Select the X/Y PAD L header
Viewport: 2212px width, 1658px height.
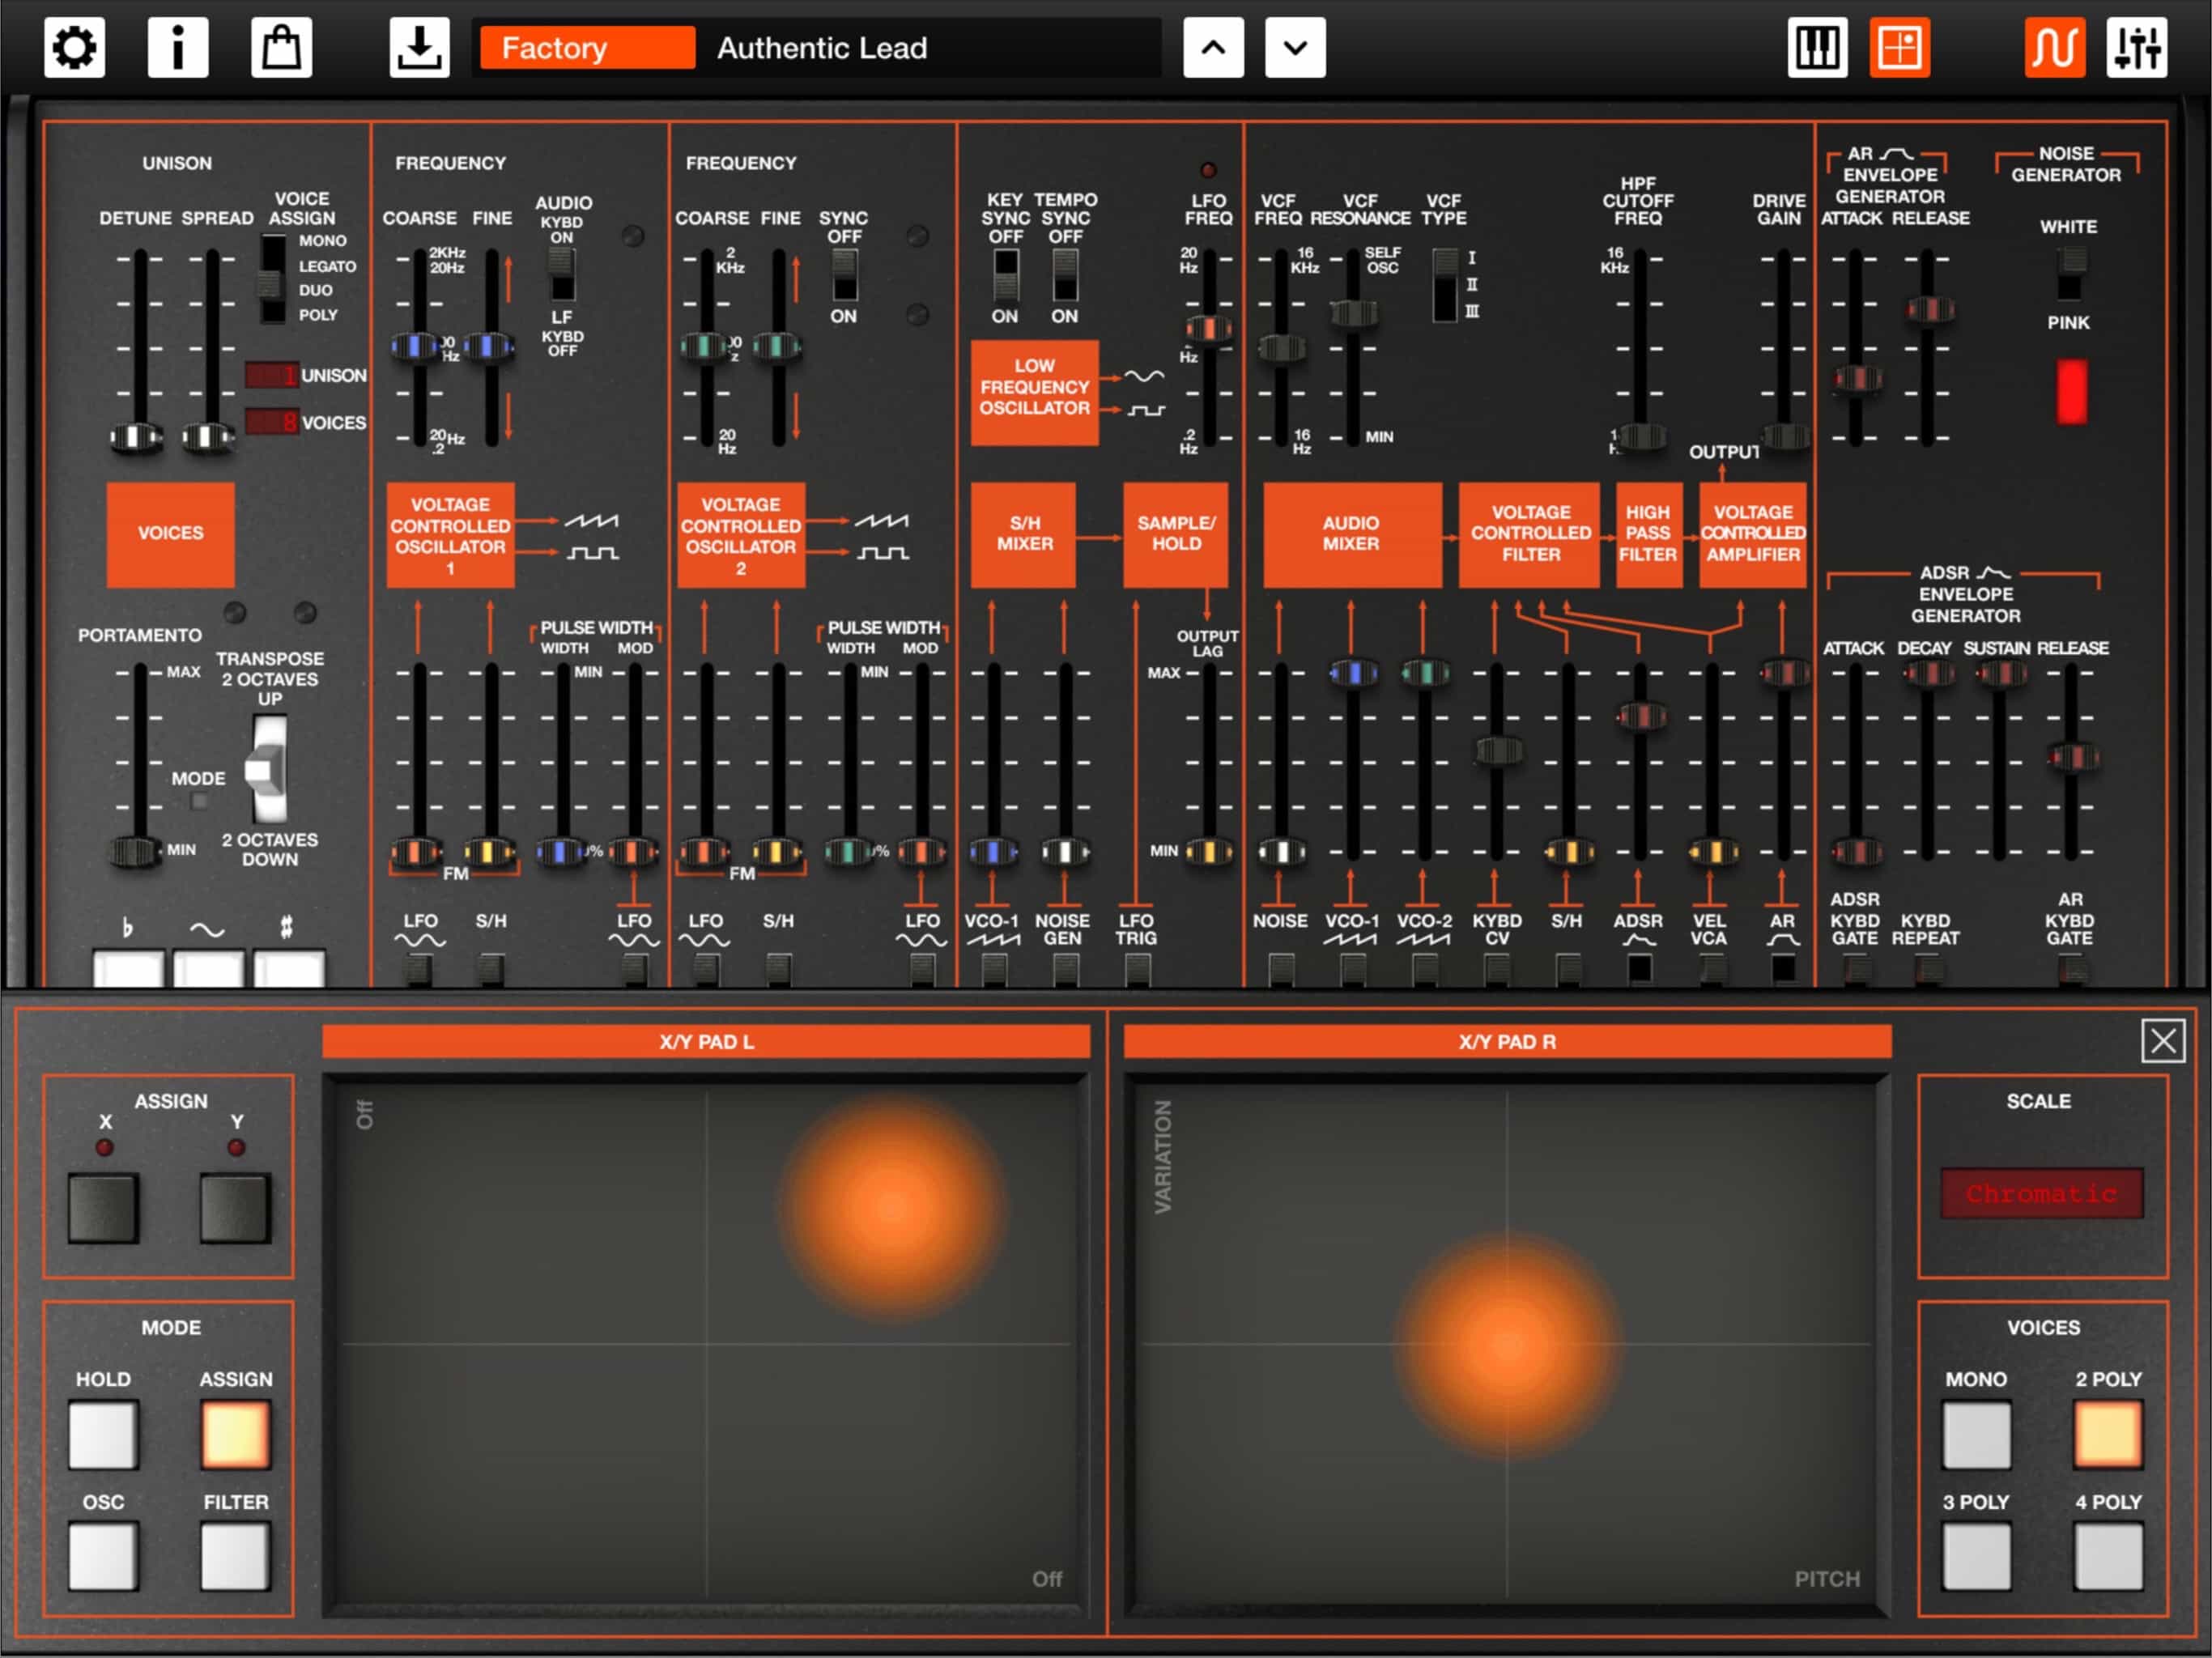pos(705,1041)
